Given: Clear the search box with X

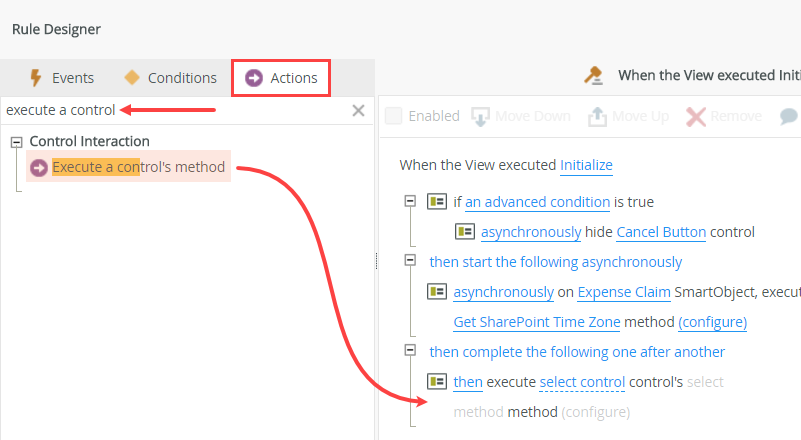Looking at the screenshot, I should tap(358, 110).
